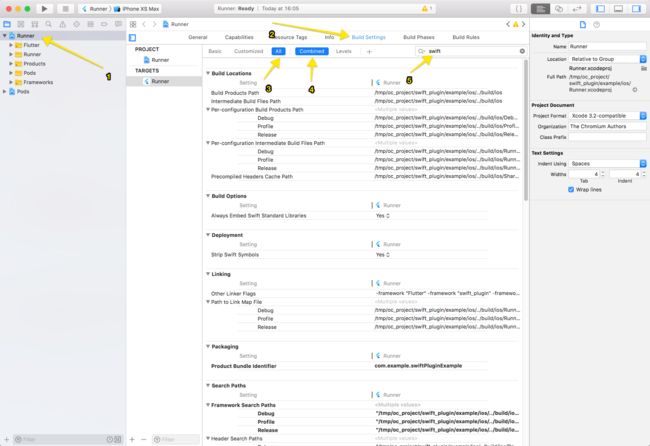Select the All filter in build settings
This screenshot has height=446, width=650.
[278, 51]
